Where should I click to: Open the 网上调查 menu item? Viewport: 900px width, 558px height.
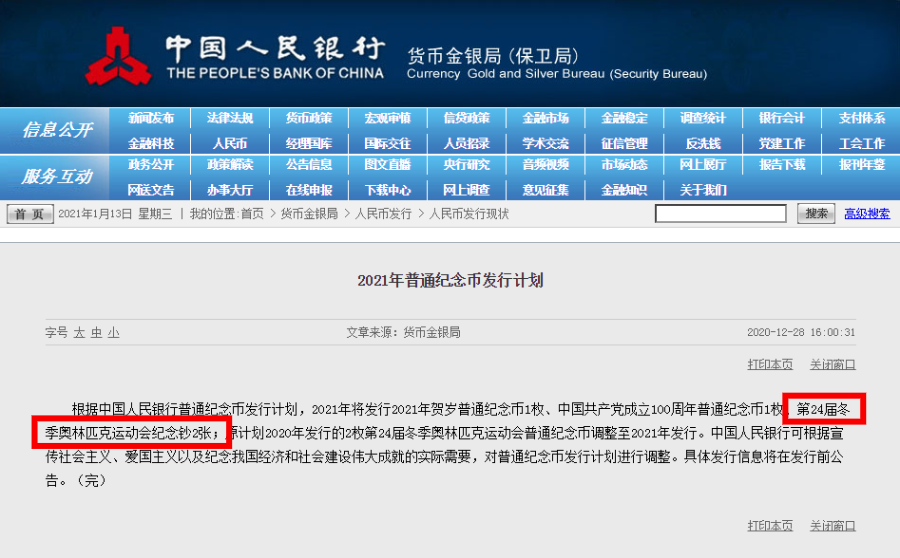tap(467, 189)
